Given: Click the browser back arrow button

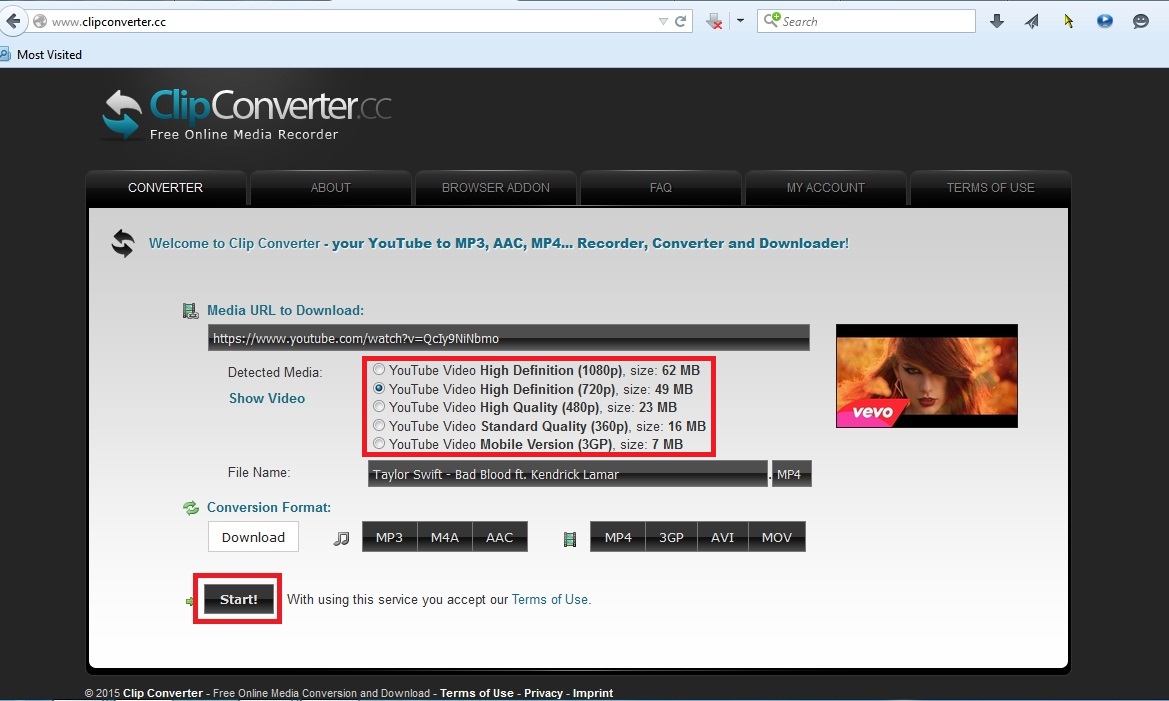Looking at the screenshot, I should [13, 21].
